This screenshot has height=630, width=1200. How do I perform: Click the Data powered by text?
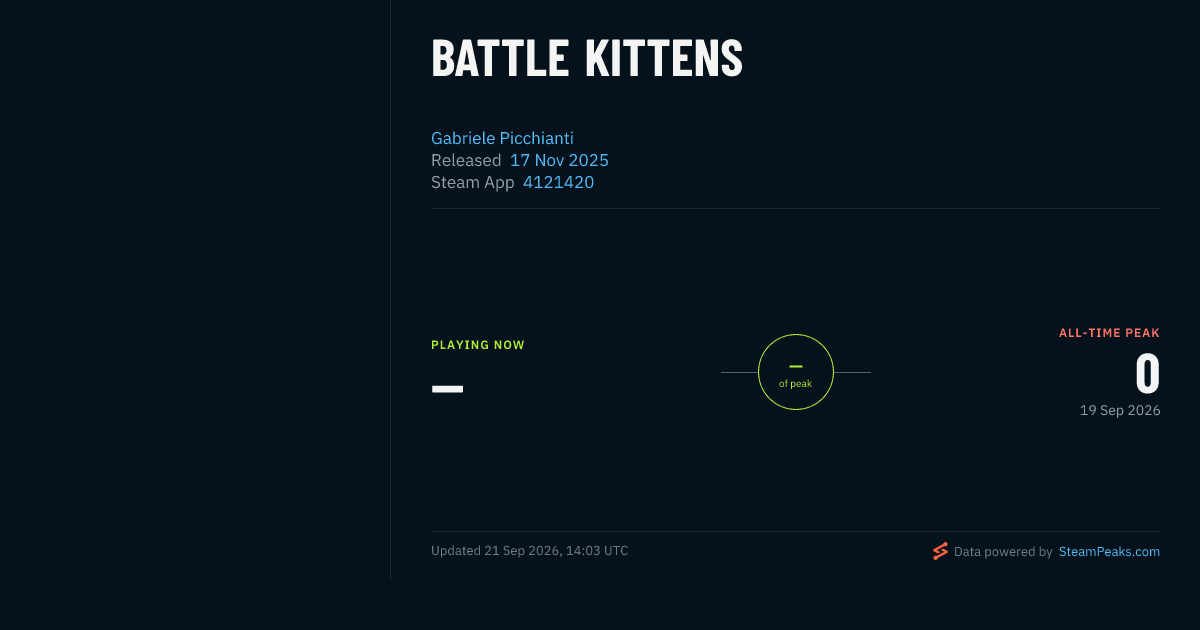1003,551
